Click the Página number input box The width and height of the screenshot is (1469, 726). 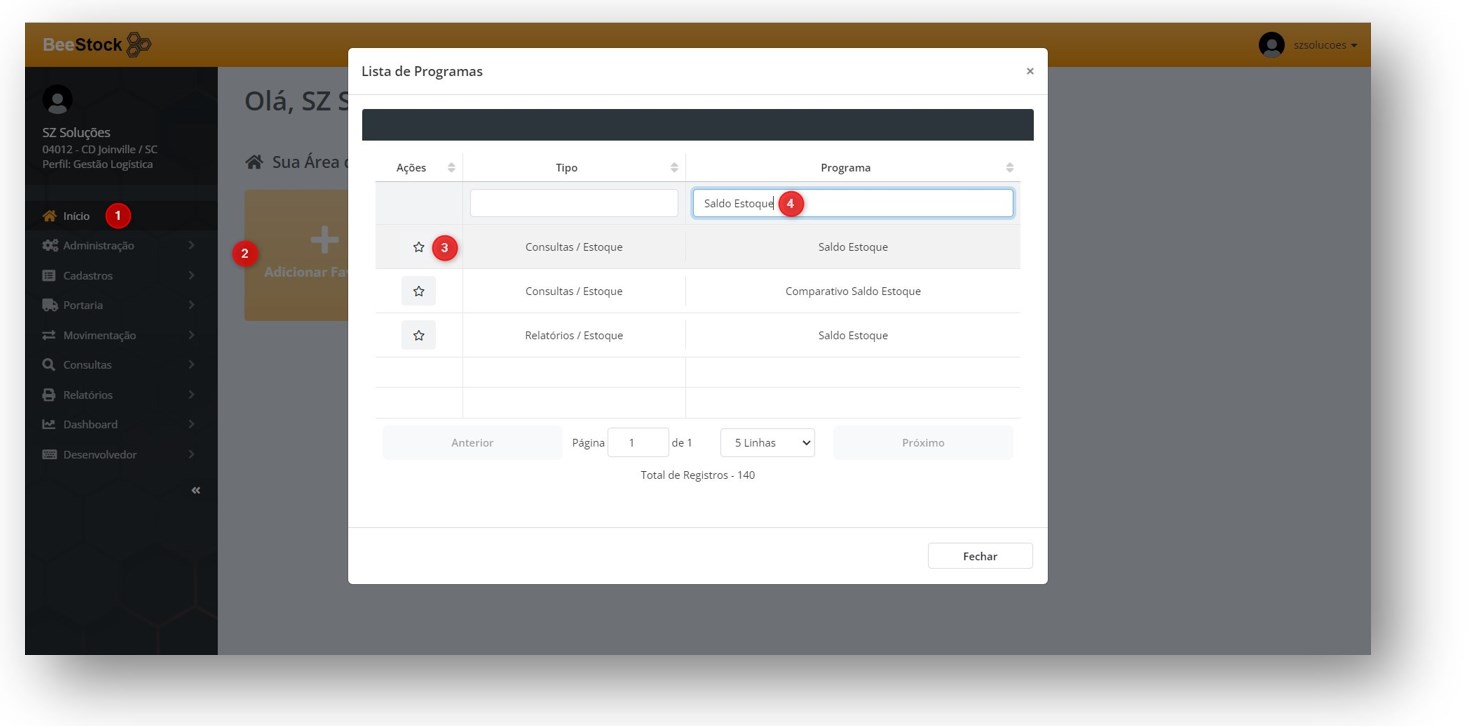tap(637, 443)
